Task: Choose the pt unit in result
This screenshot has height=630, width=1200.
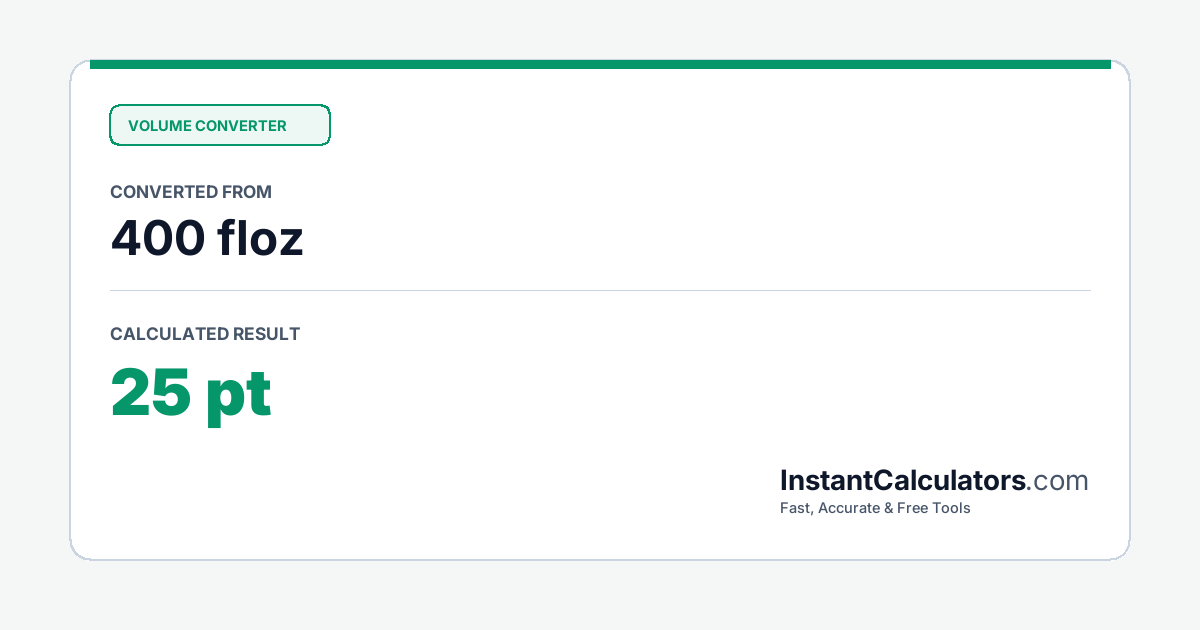Action: tap(240, 395)
